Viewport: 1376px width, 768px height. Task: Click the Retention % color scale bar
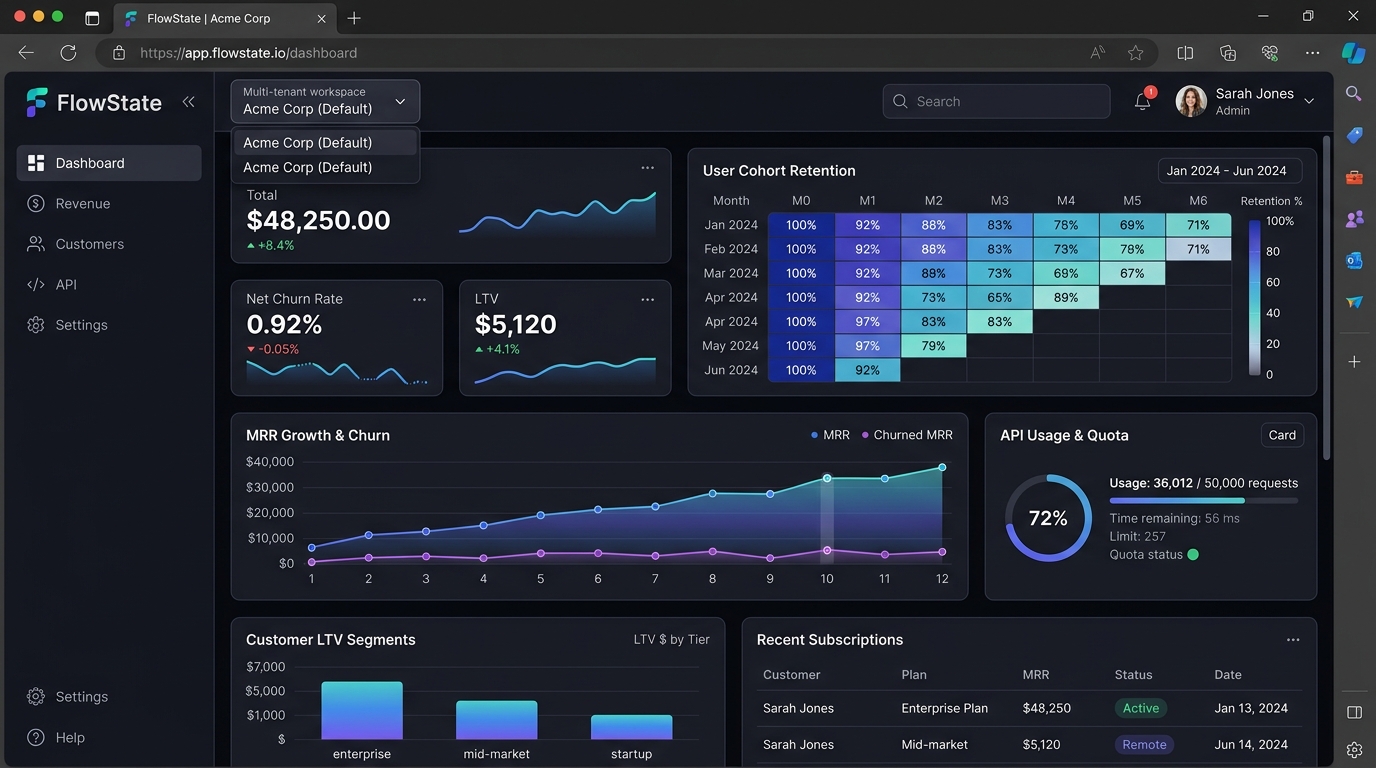click(x=1254, y=298)
